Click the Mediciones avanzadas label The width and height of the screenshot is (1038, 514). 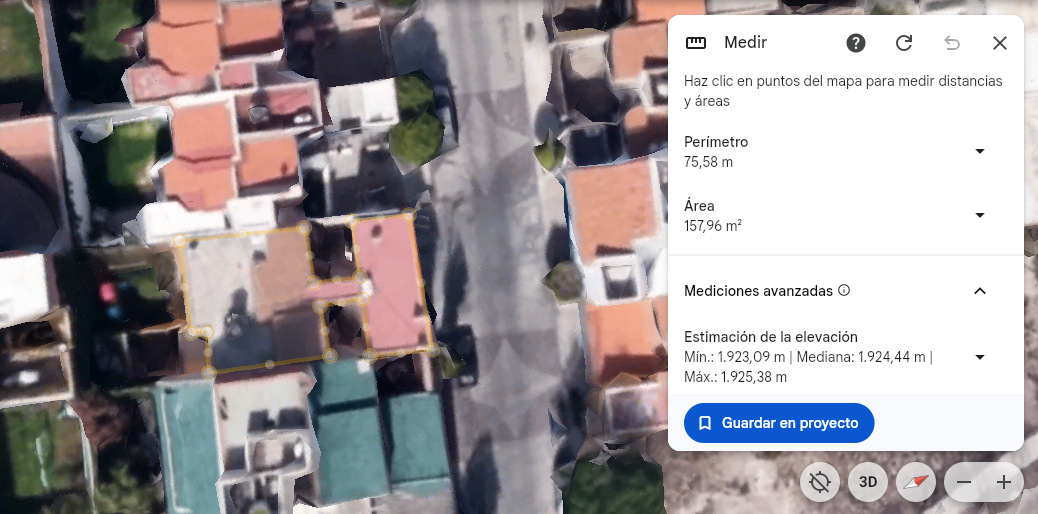759,291
